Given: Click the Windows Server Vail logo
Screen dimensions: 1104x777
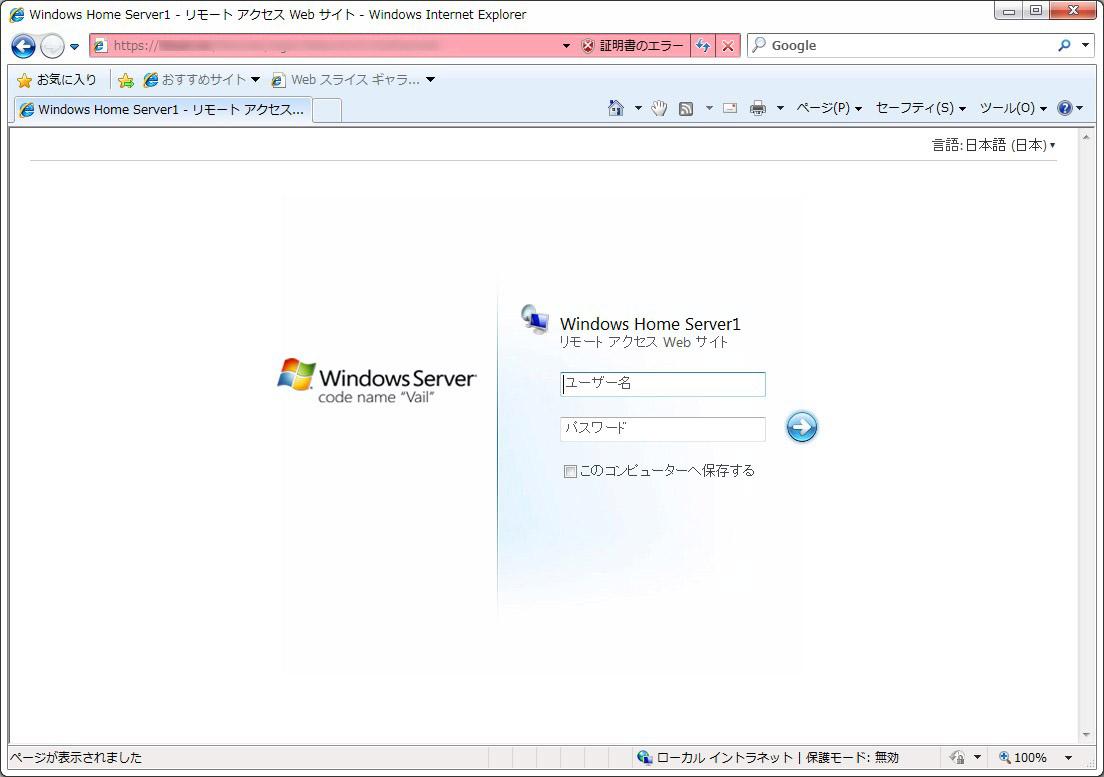Looking at the screenshot, I should pyautogui.click(x=377, y=381).
